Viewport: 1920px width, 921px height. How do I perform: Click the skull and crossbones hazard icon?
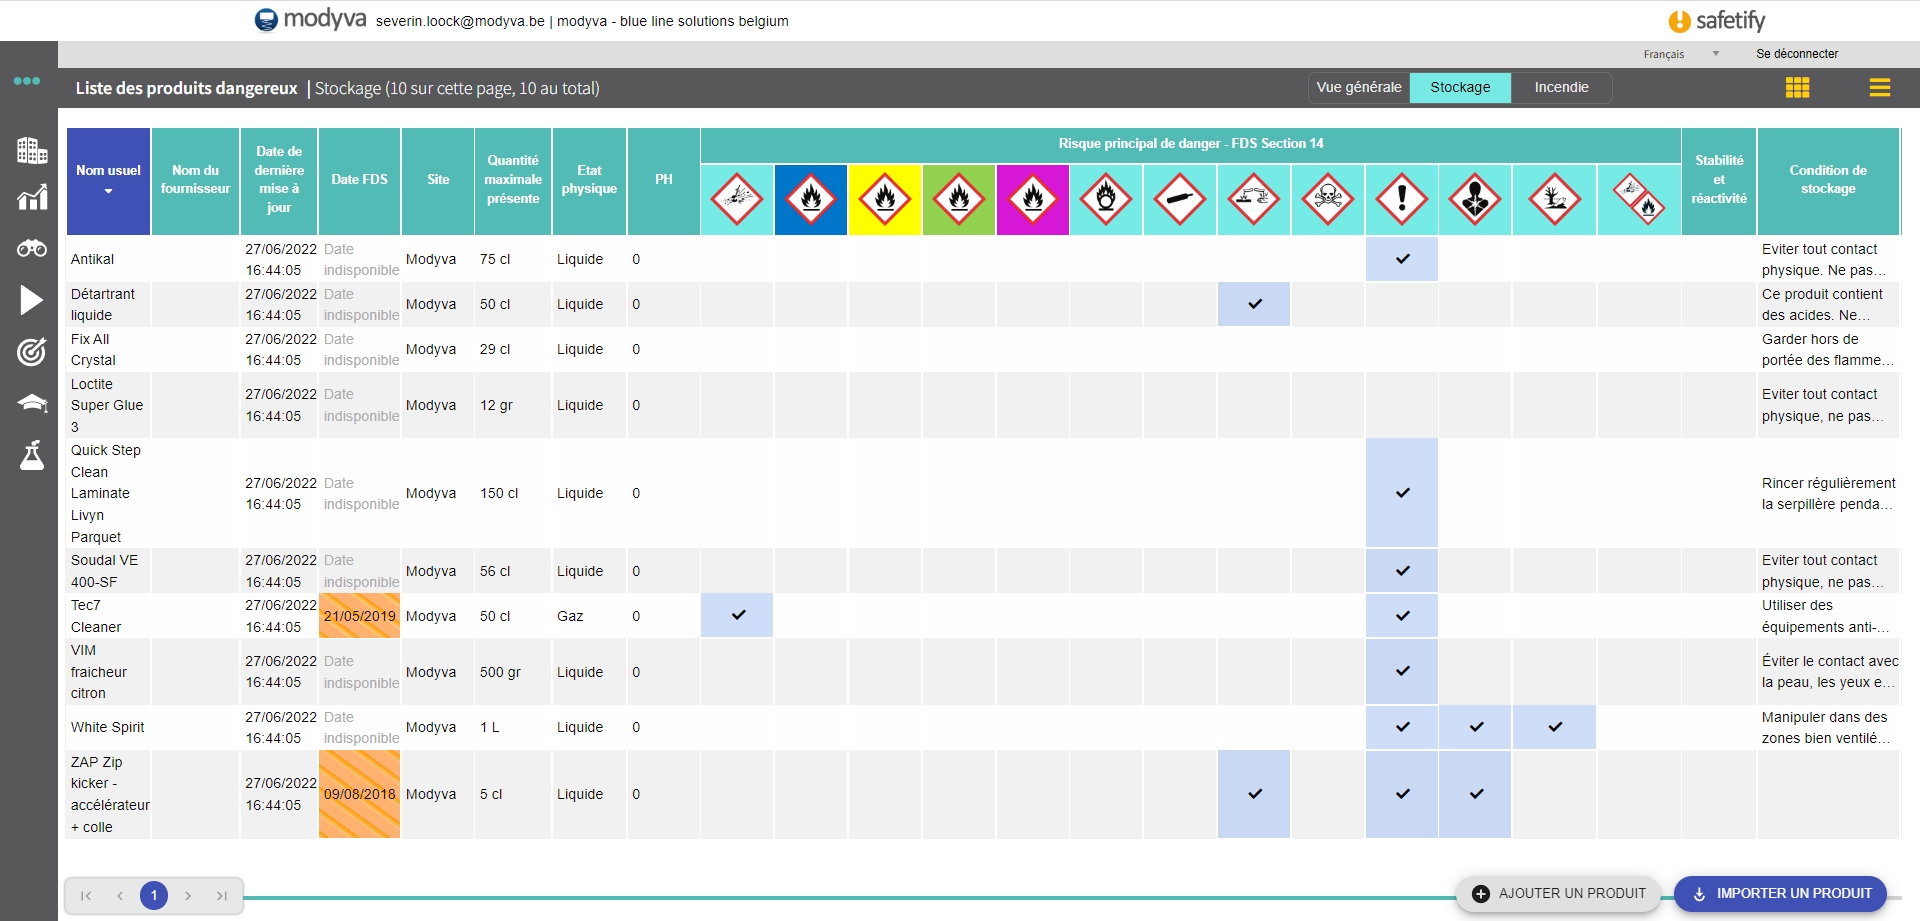pos(1328,199)
